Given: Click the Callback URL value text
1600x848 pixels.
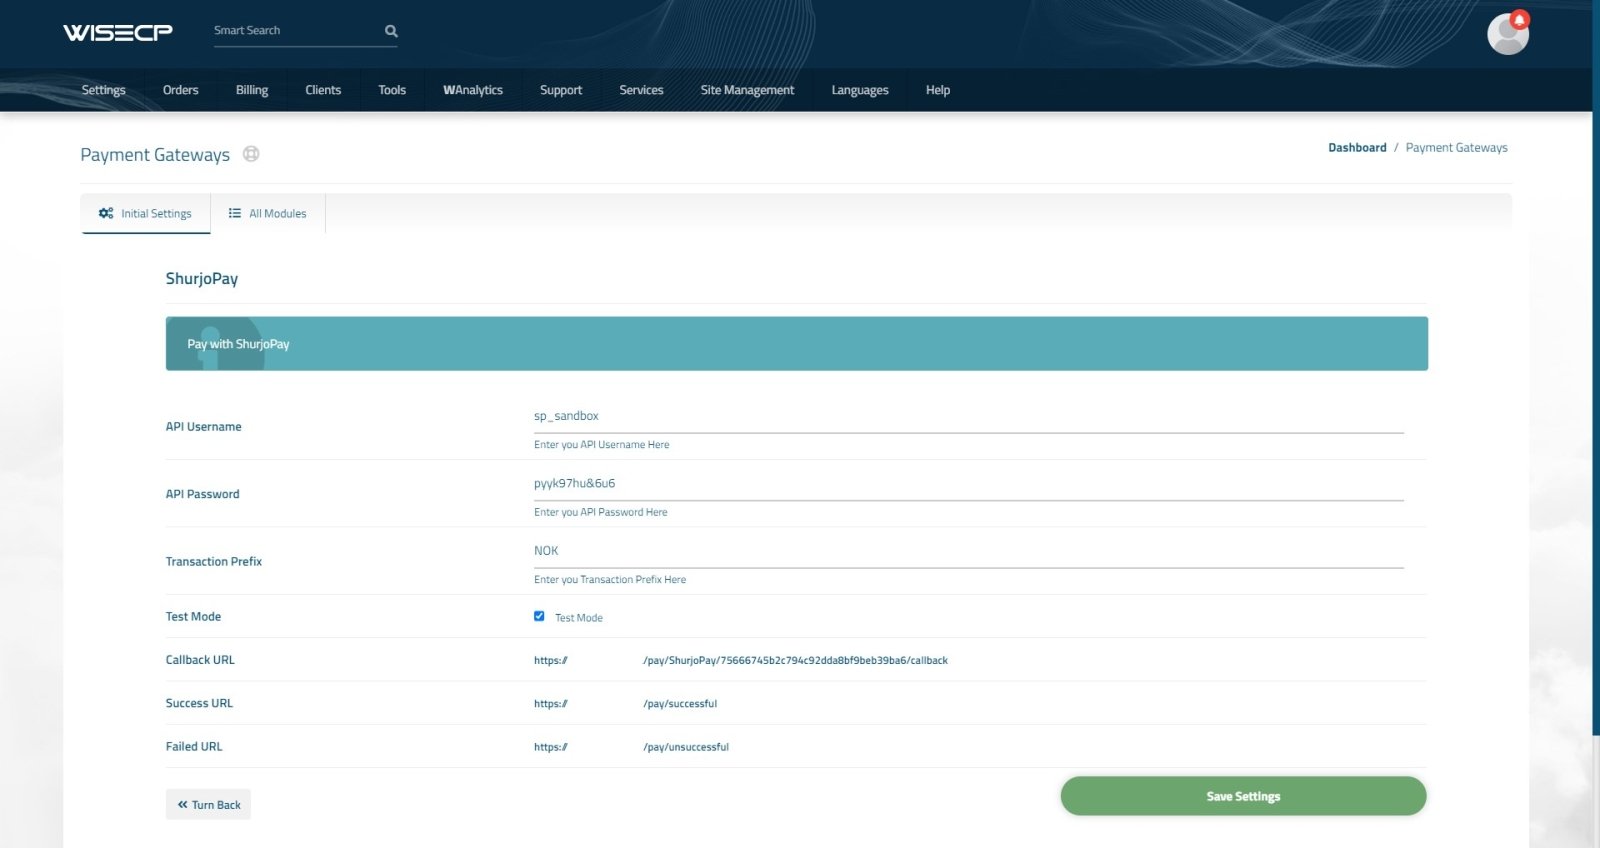Looking at the screenshot, I should click(741, 661).
